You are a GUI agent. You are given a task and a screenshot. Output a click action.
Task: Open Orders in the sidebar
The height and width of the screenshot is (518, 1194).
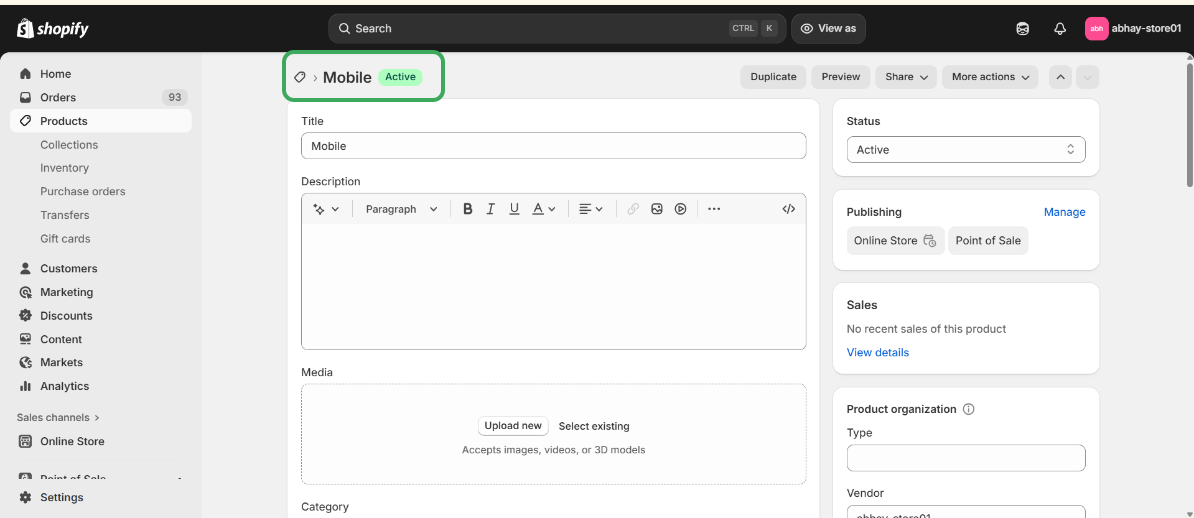click(58, 97)
